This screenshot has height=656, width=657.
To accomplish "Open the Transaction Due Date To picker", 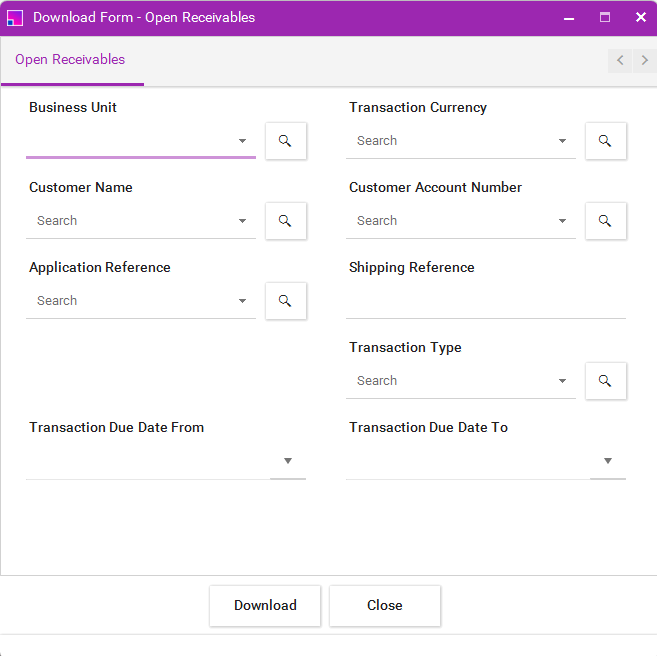I will point(608,461).
